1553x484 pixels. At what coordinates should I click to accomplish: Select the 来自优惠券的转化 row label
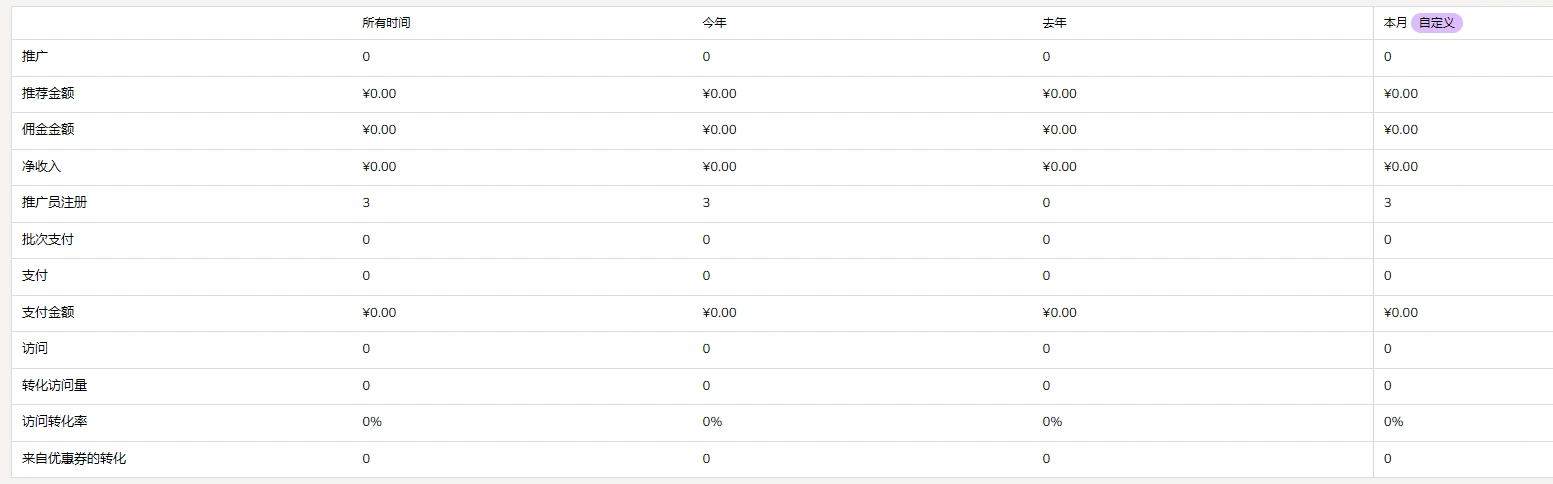[x=74, y=459]
